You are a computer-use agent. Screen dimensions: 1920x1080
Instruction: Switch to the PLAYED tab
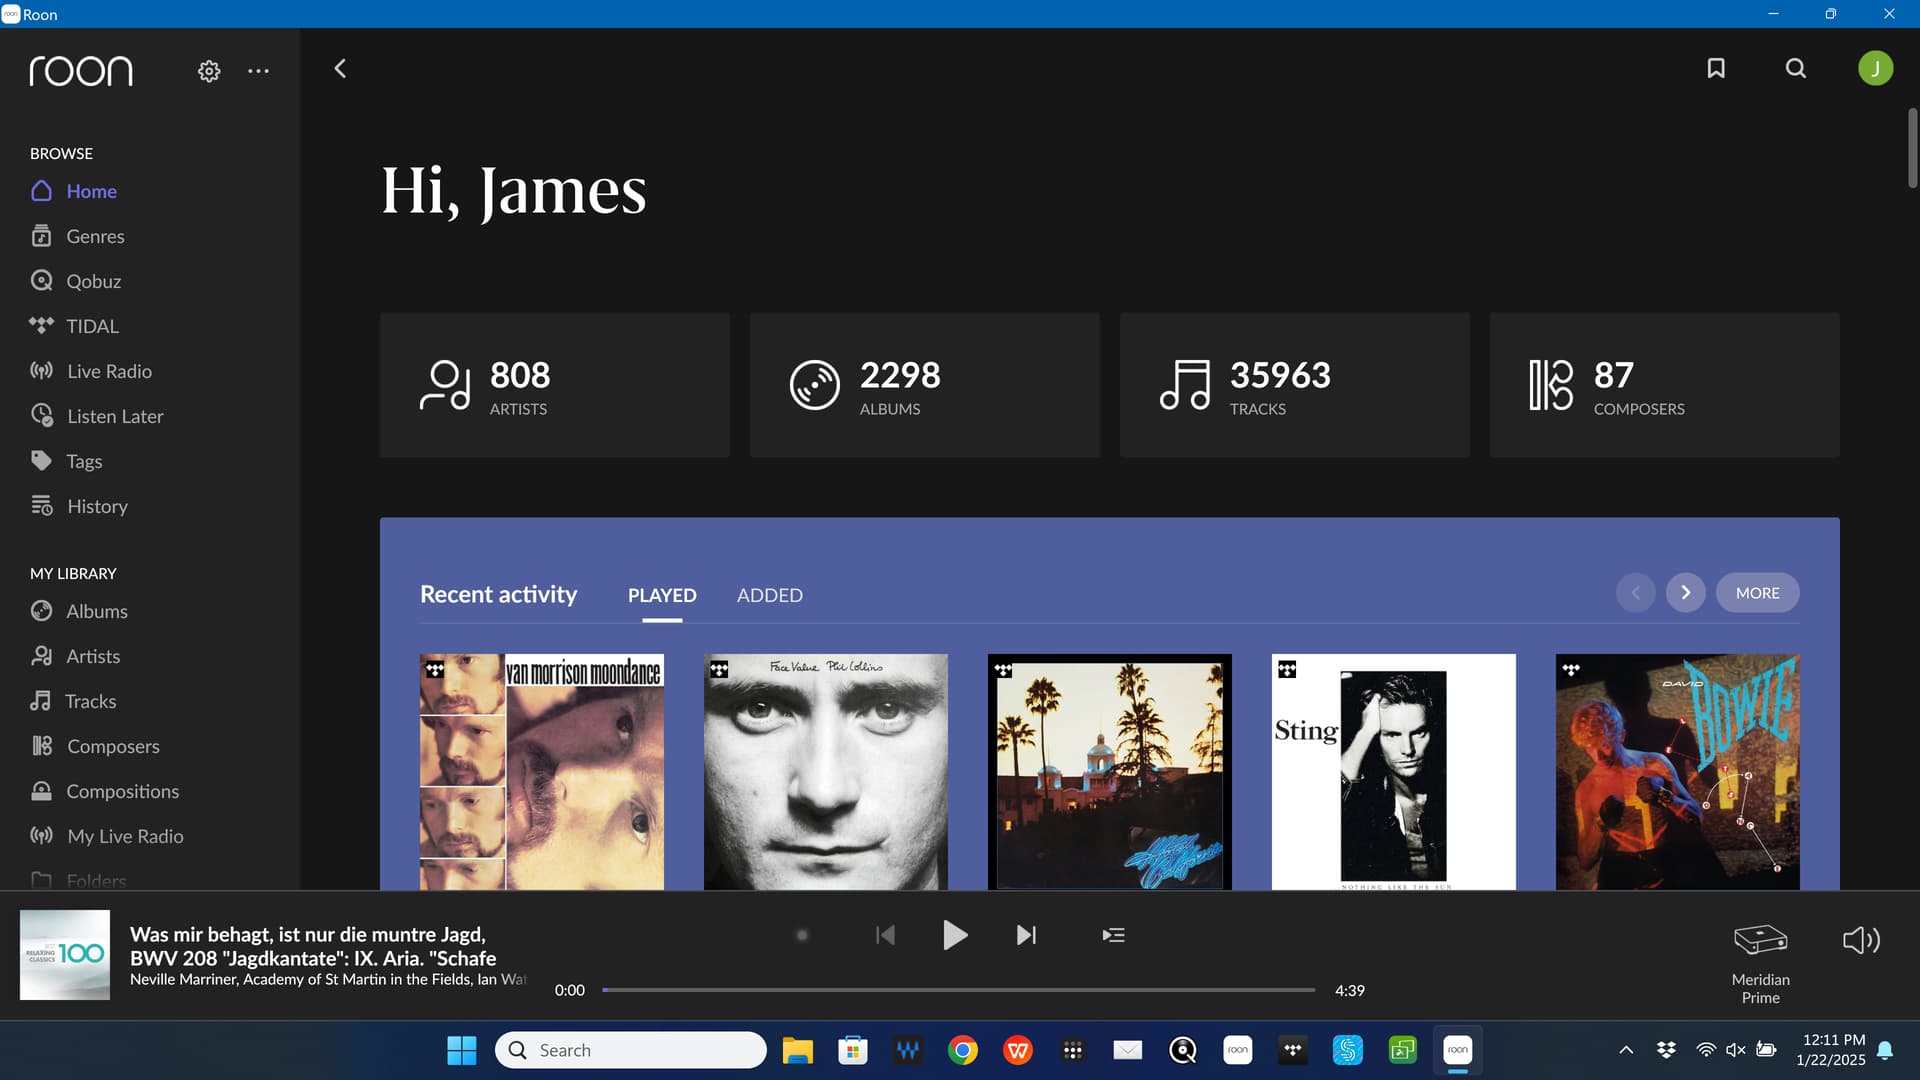tap(662, 595)
